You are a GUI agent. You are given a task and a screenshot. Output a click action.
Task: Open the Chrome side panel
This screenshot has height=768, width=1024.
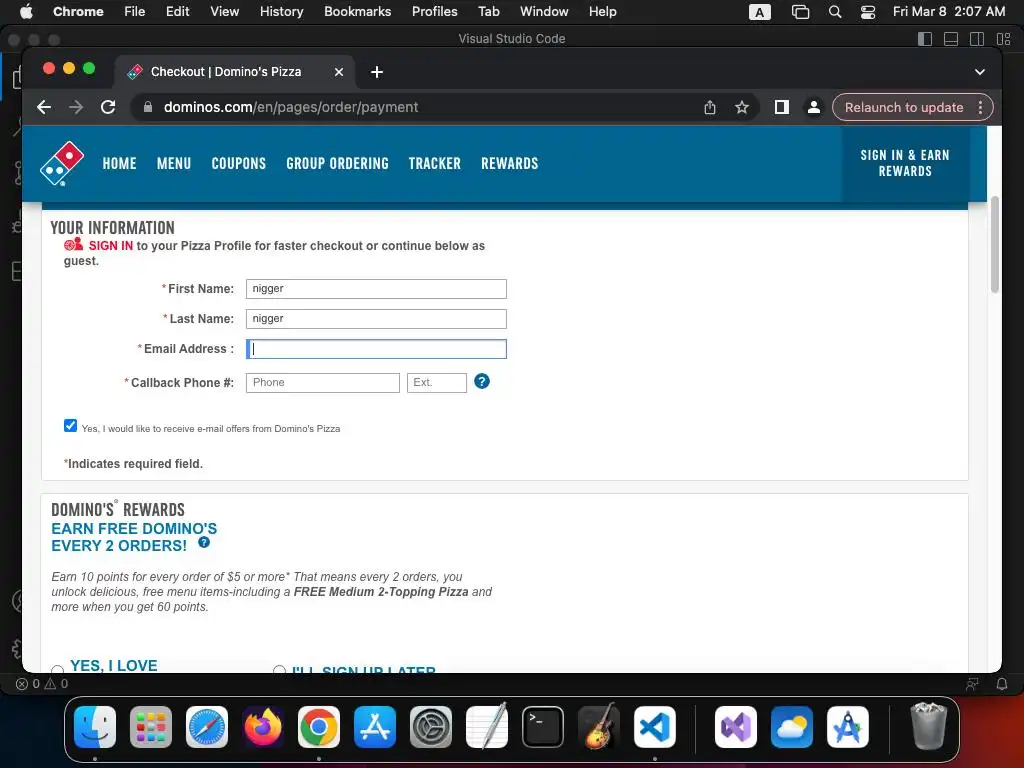782,107
